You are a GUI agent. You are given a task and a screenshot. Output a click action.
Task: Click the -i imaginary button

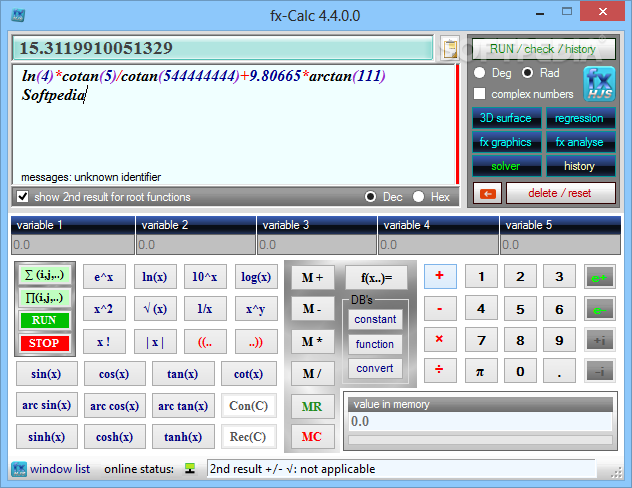coord(599,371)
